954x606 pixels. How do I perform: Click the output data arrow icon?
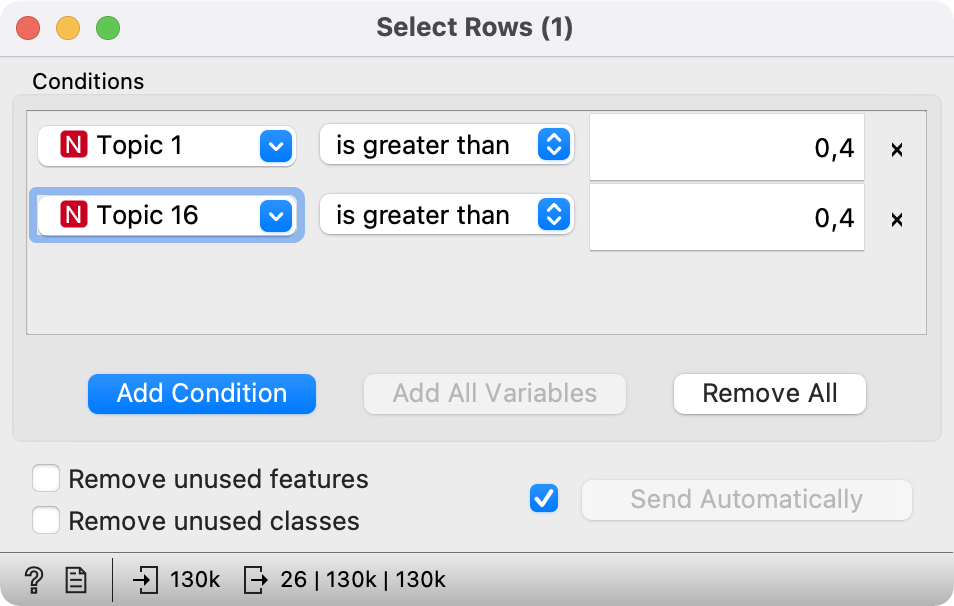coord(256,579)
